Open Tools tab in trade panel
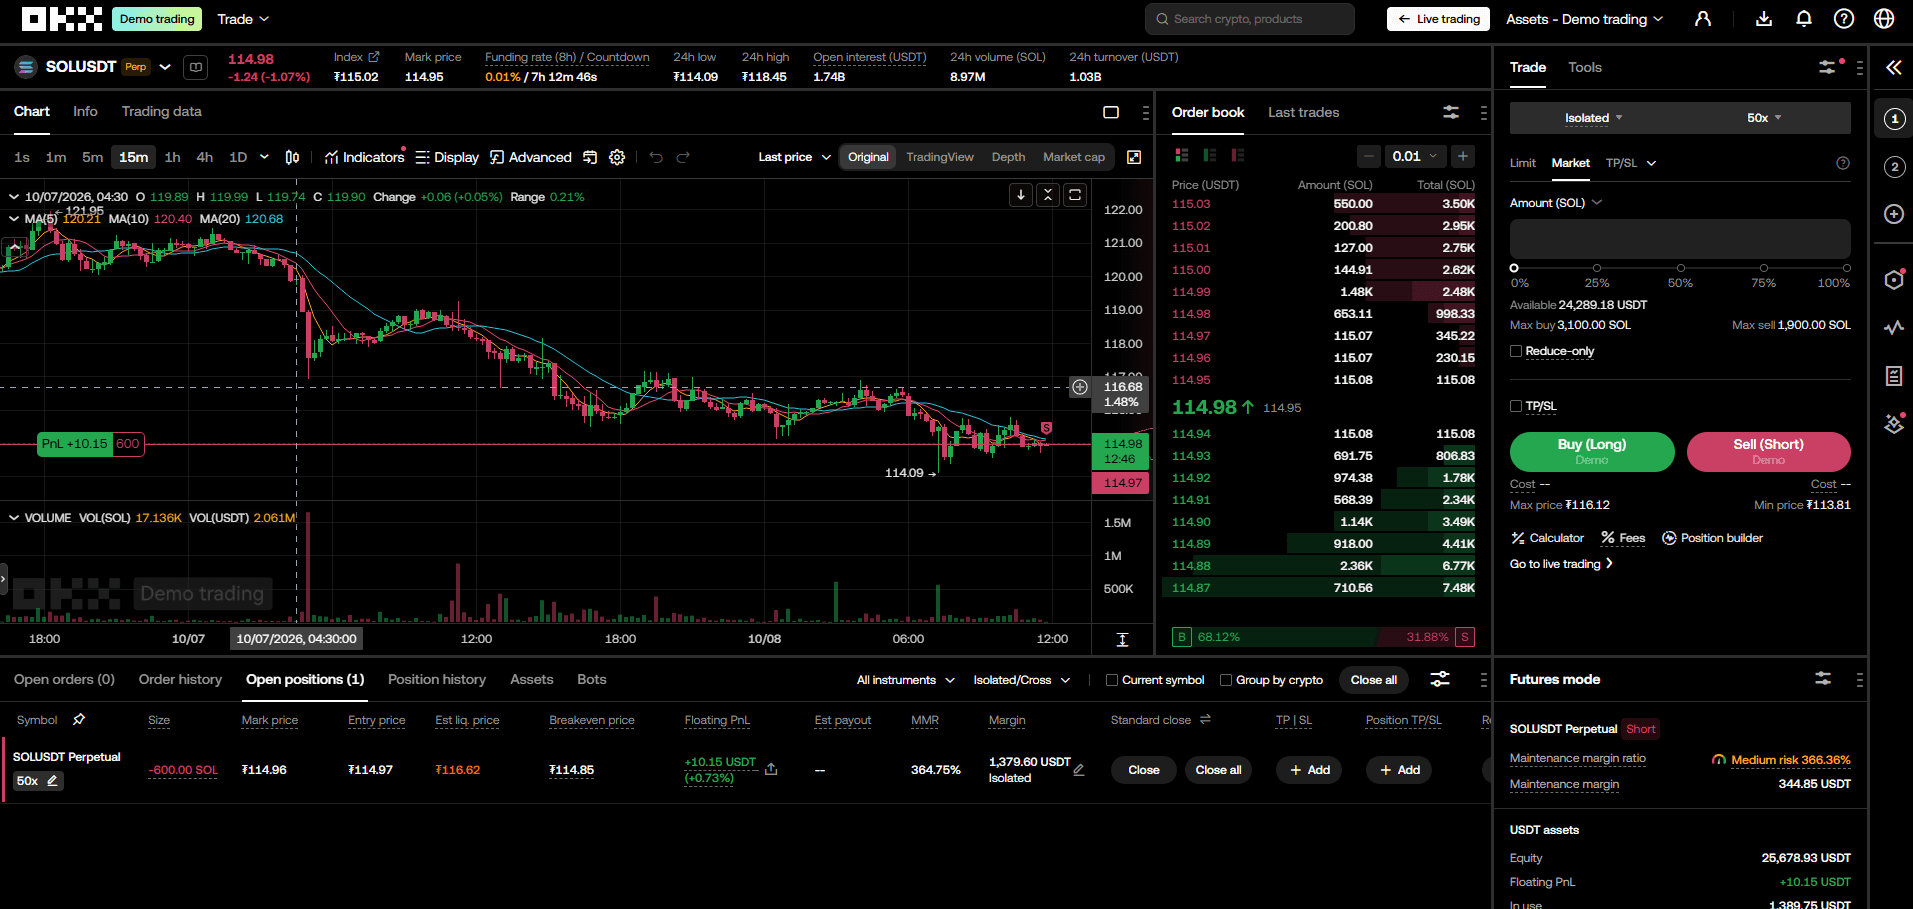 [1584, 67]
